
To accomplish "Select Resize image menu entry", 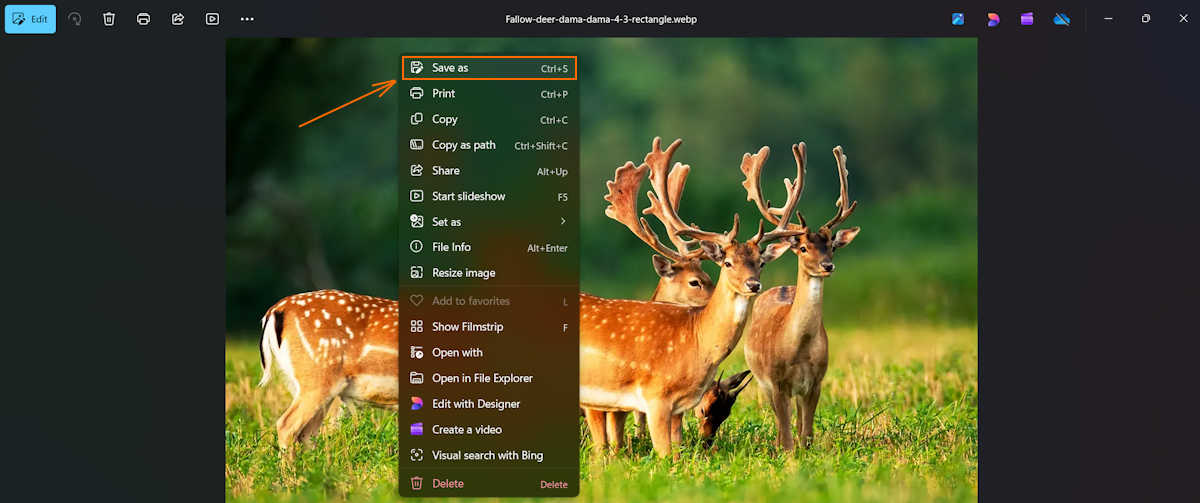I will [489, 273].
